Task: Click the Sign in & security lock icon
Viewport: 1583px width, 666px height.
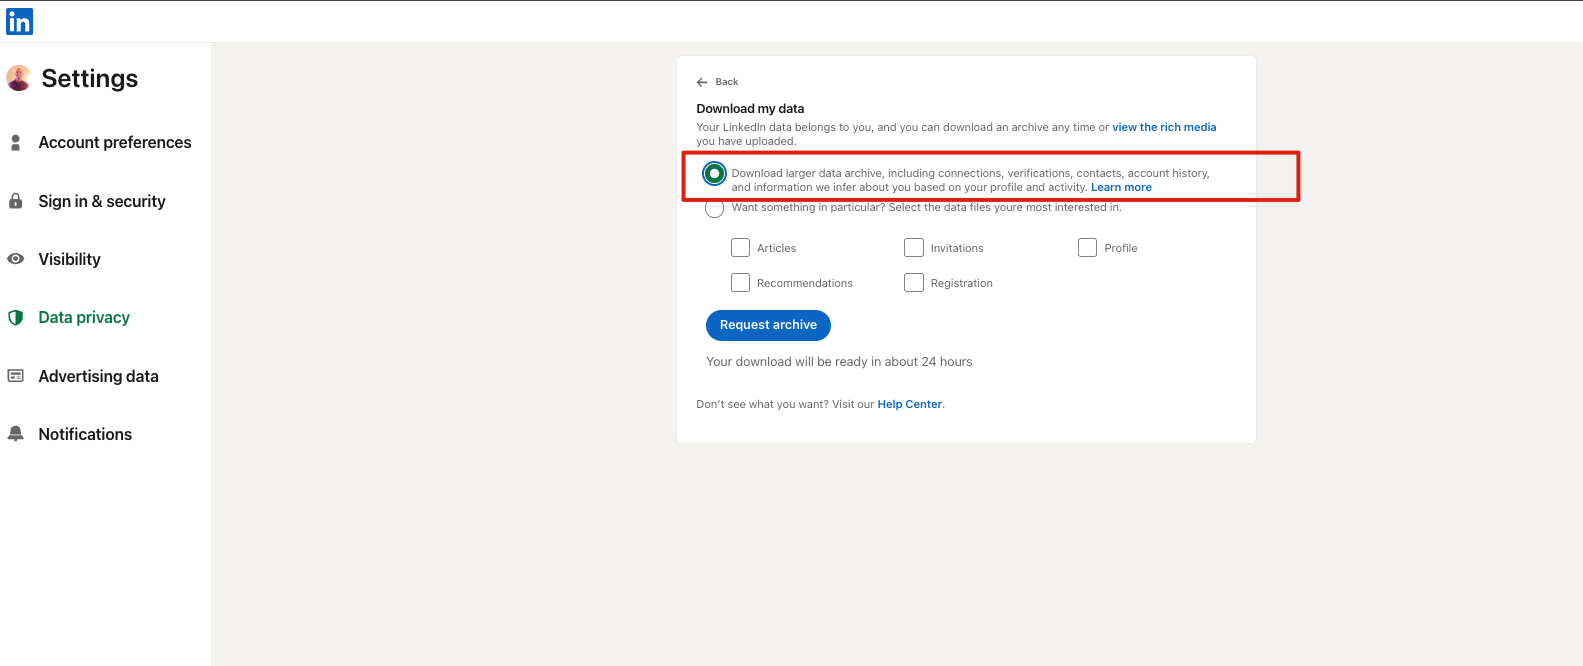Action: tap(15, 201)
